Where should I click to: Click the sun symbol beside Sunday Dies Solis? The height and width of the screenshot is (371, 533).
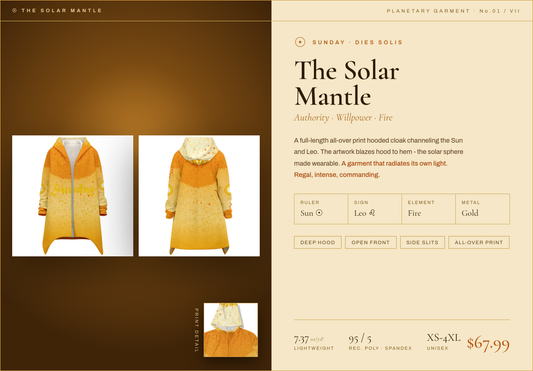click(300, 42)
